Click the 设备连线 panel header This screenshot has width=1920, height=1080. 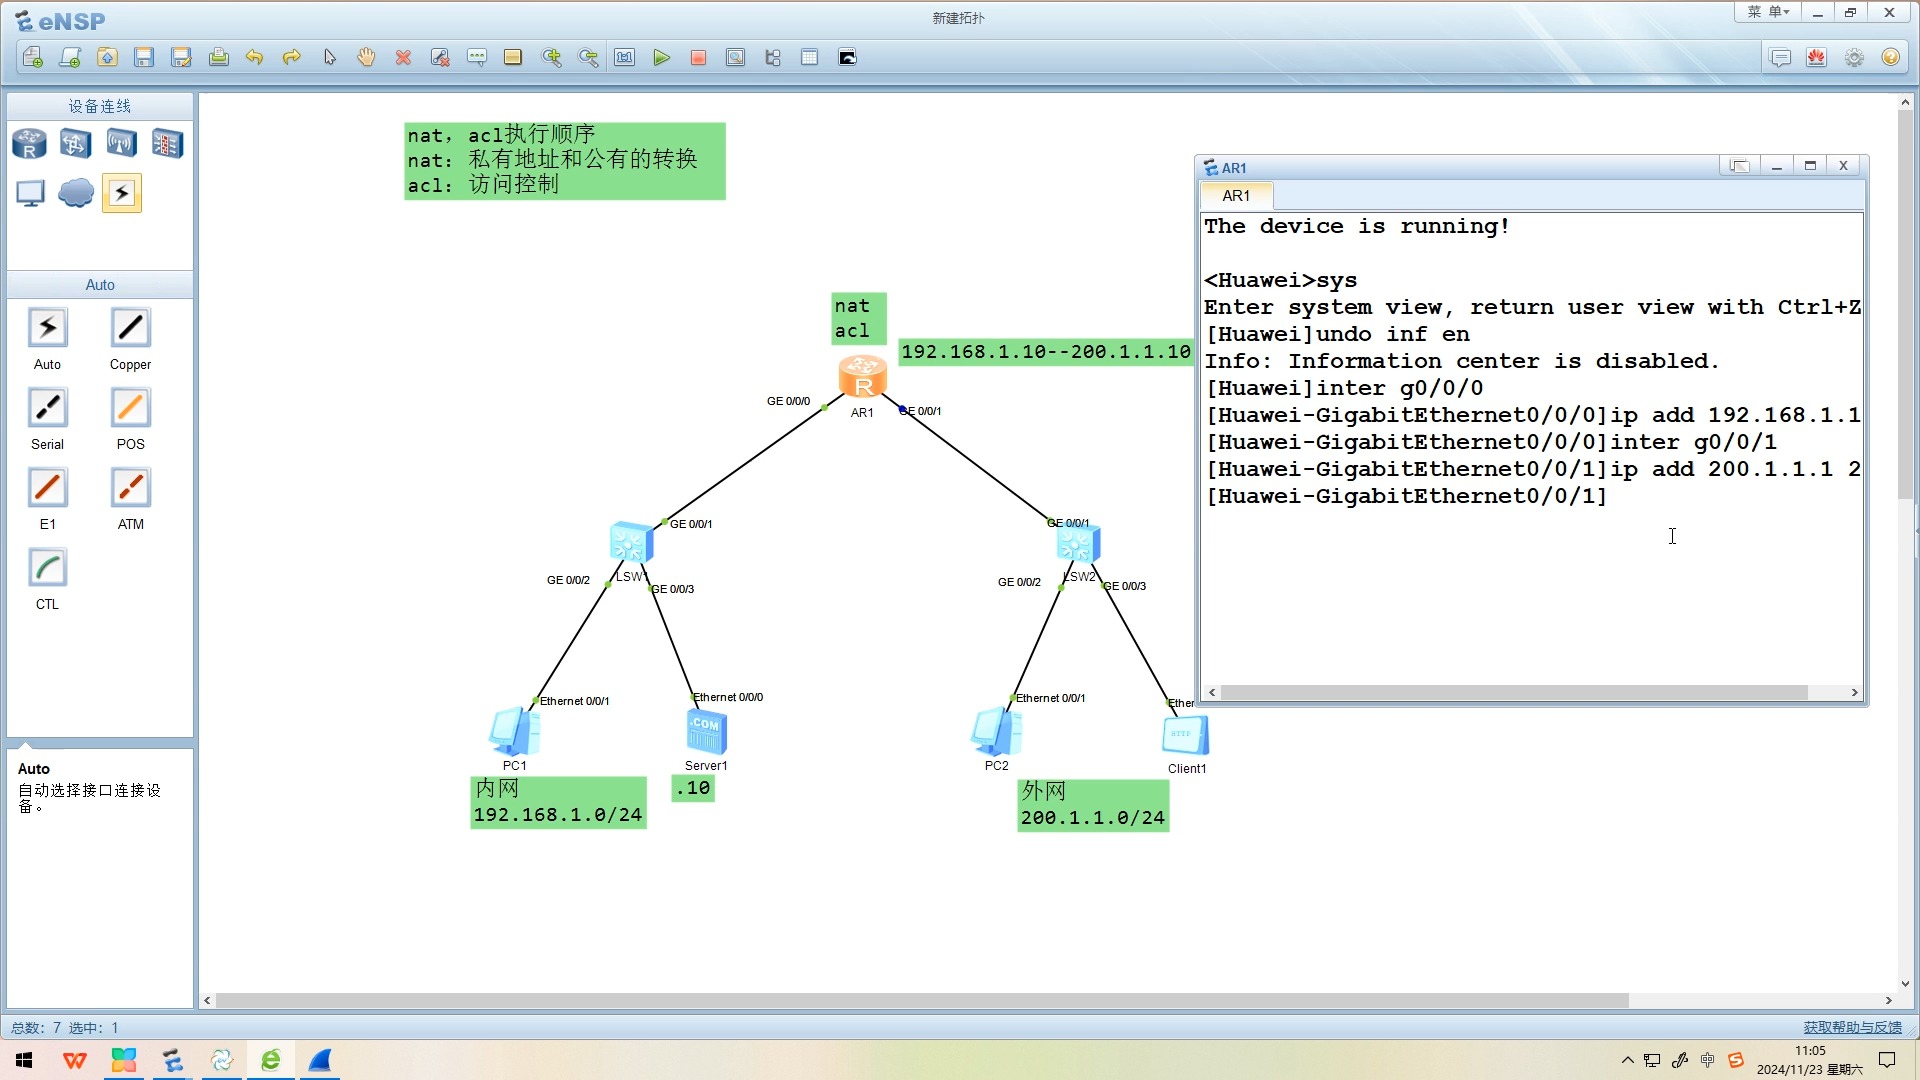point(100,106)
